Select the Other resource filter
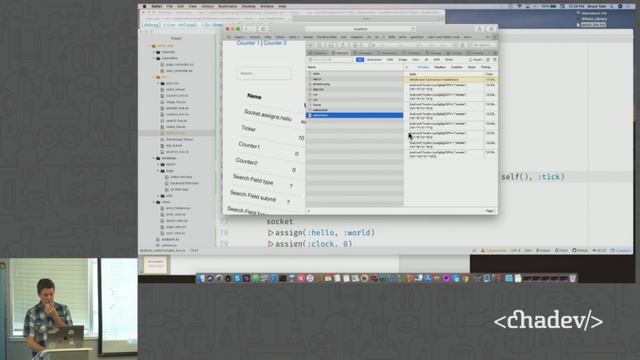 click(449, 60)
